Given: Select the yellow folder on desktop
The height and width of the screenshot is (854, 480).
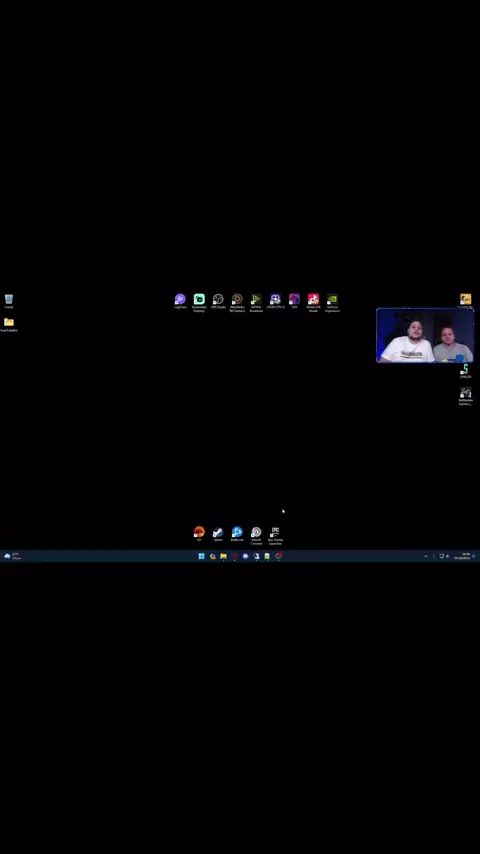Looking at the screenshot, I should 9,325.
